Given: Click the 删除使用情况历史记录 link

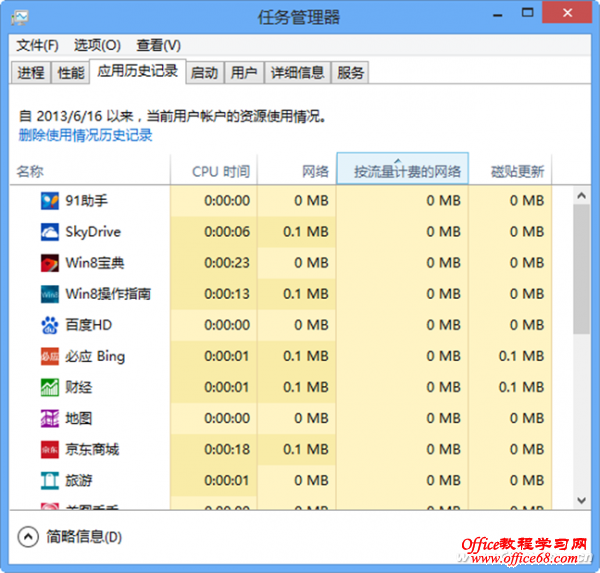Looking at the screenshot, I should (x=85, y=135).
